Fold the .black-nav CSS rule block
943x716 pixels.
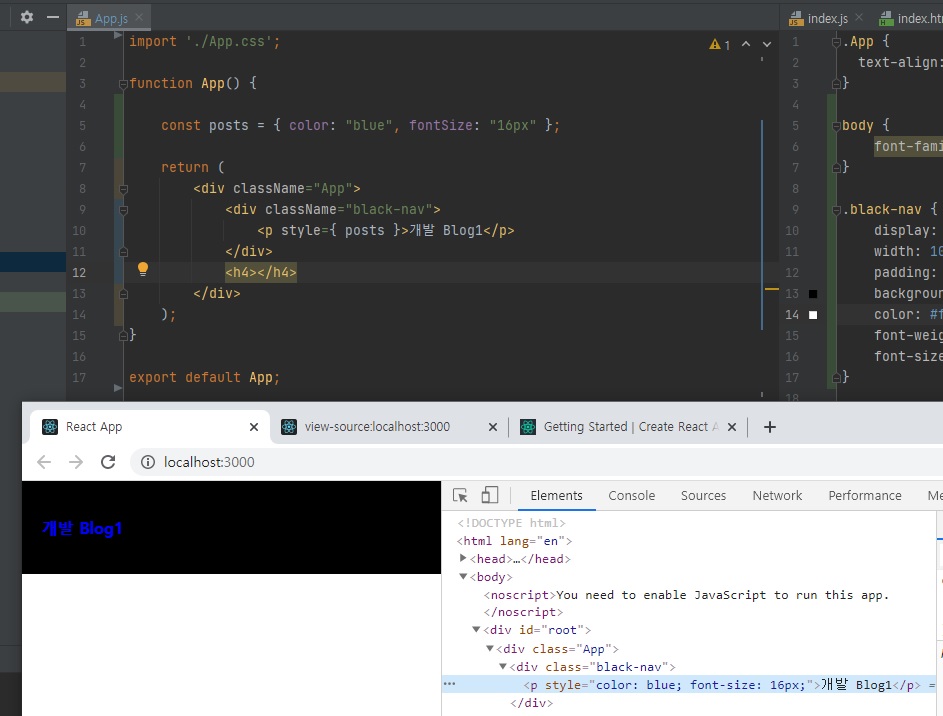tap(836, 210)
